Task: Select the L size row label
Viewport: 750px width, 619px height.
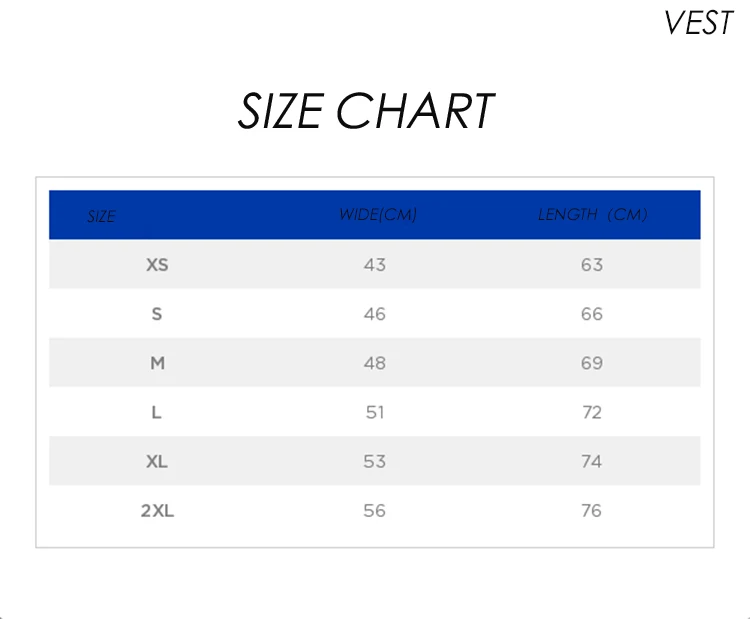Action: tap(157, 412)
